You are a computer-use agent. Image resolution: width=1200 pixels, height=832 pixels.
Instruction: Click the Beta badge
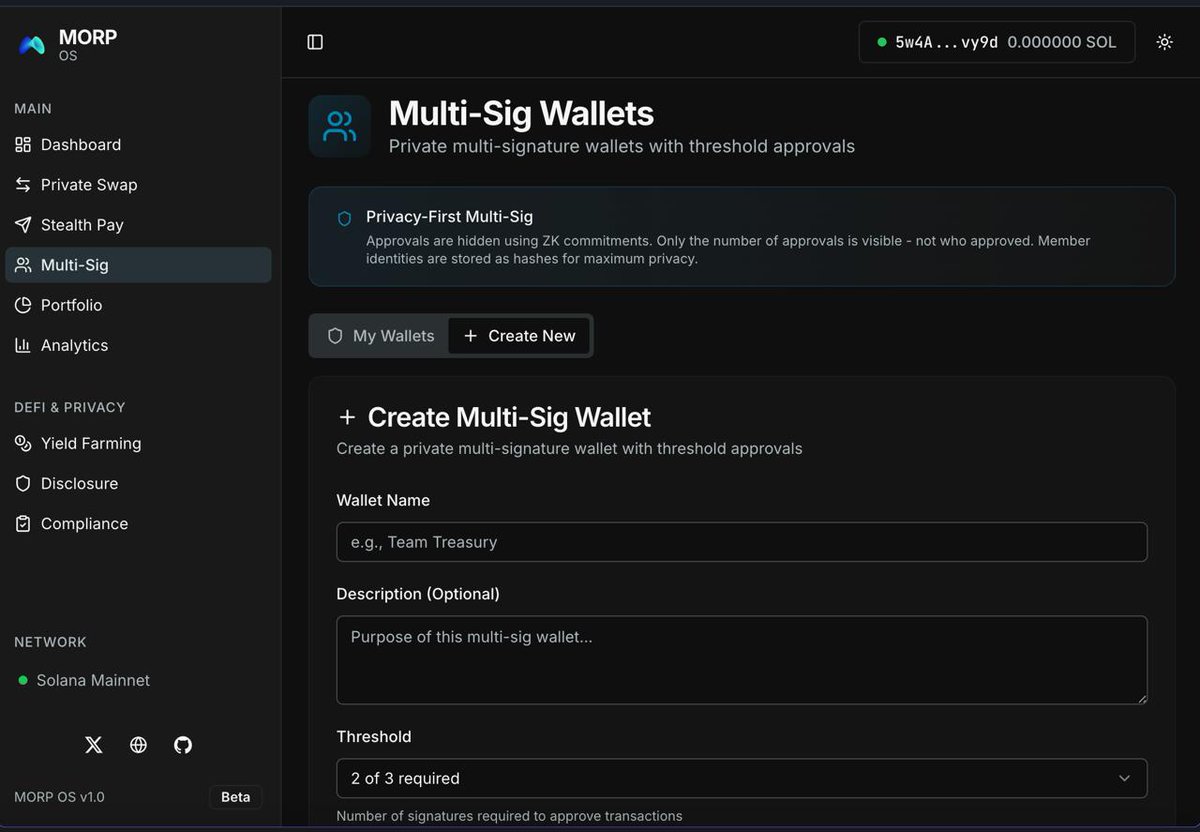tap(236, 797)
